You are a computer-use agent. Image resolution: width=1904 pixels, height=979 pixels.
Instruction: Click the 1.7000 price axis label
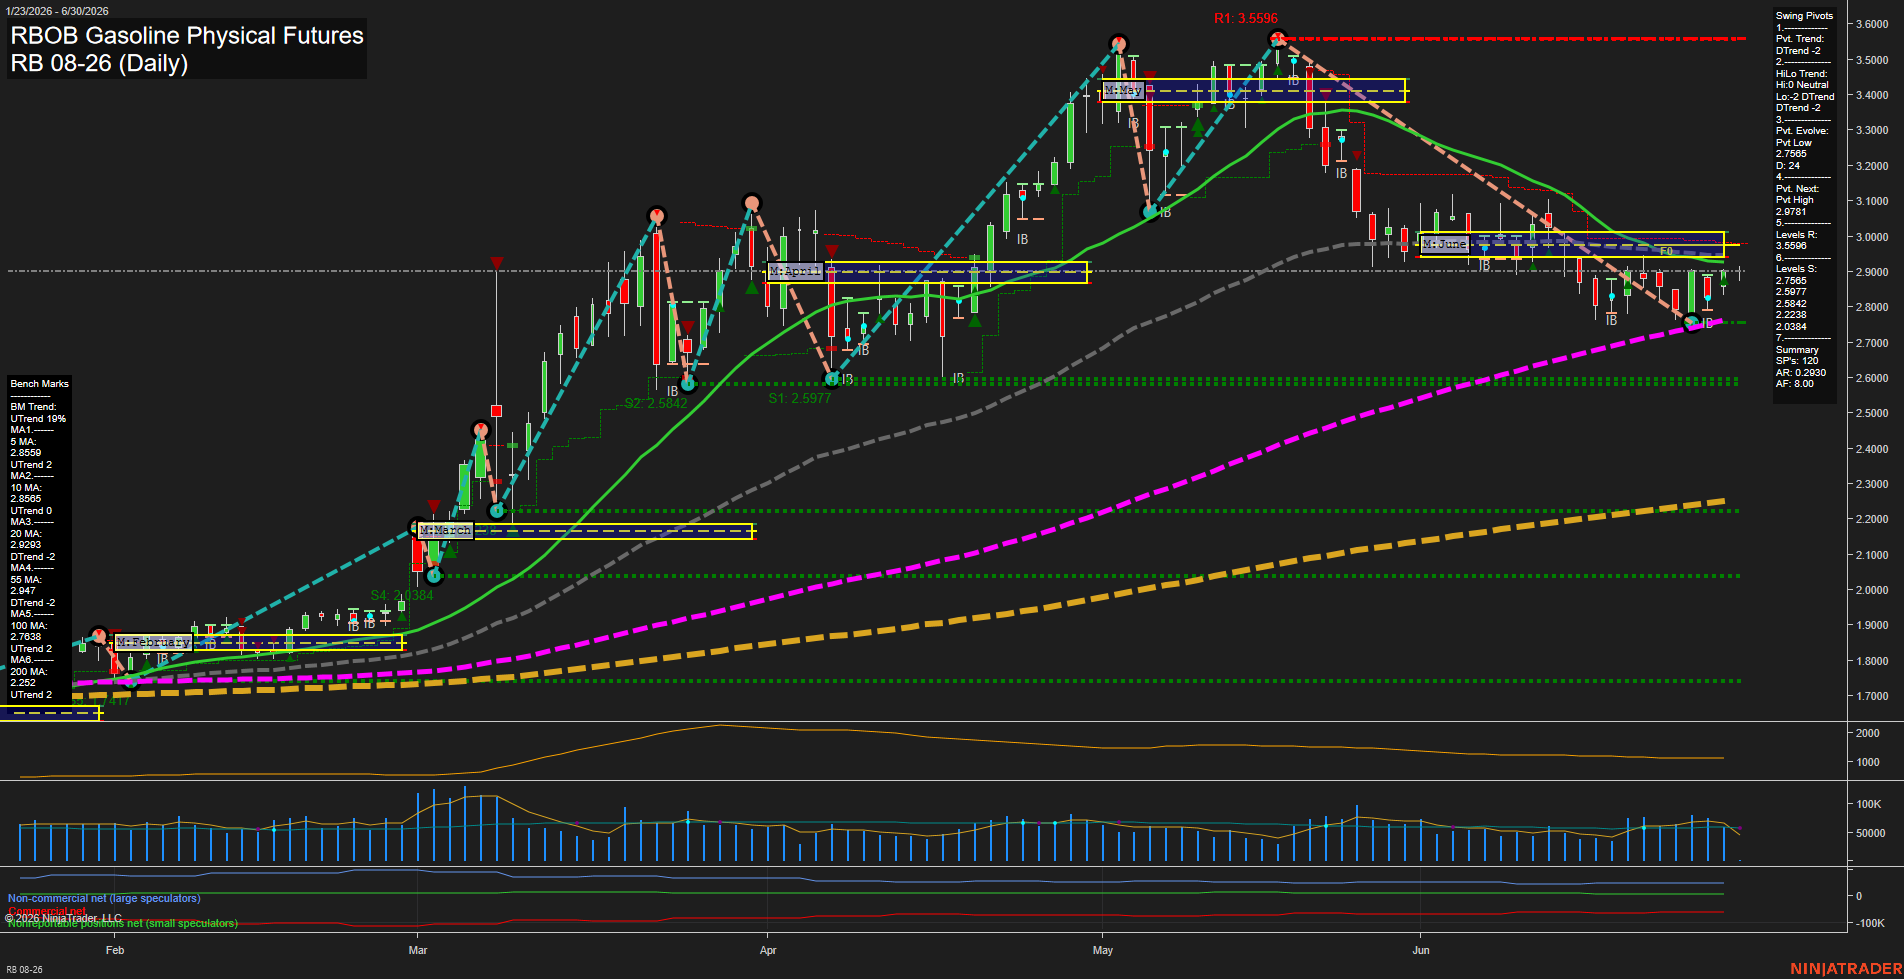click(1872, 696)
